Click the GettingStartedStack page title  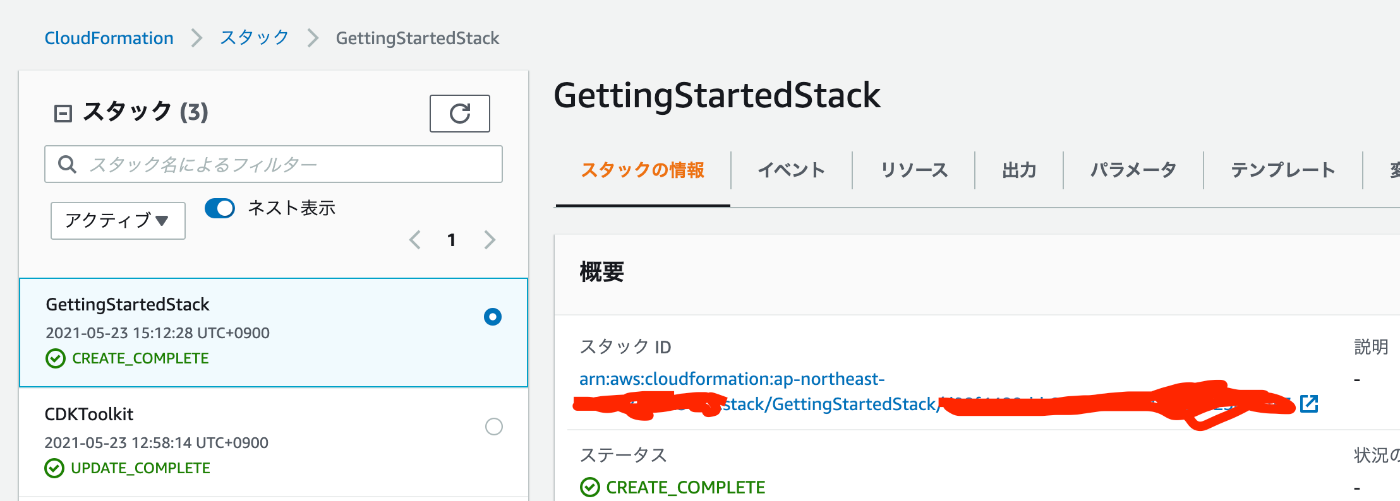717,95
